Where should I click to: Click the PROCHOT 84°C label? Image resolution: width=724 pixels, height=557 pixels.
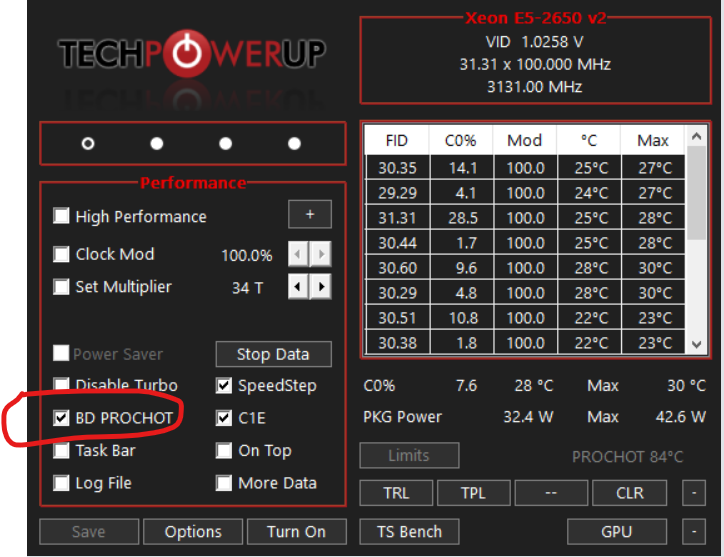(627, 457)
